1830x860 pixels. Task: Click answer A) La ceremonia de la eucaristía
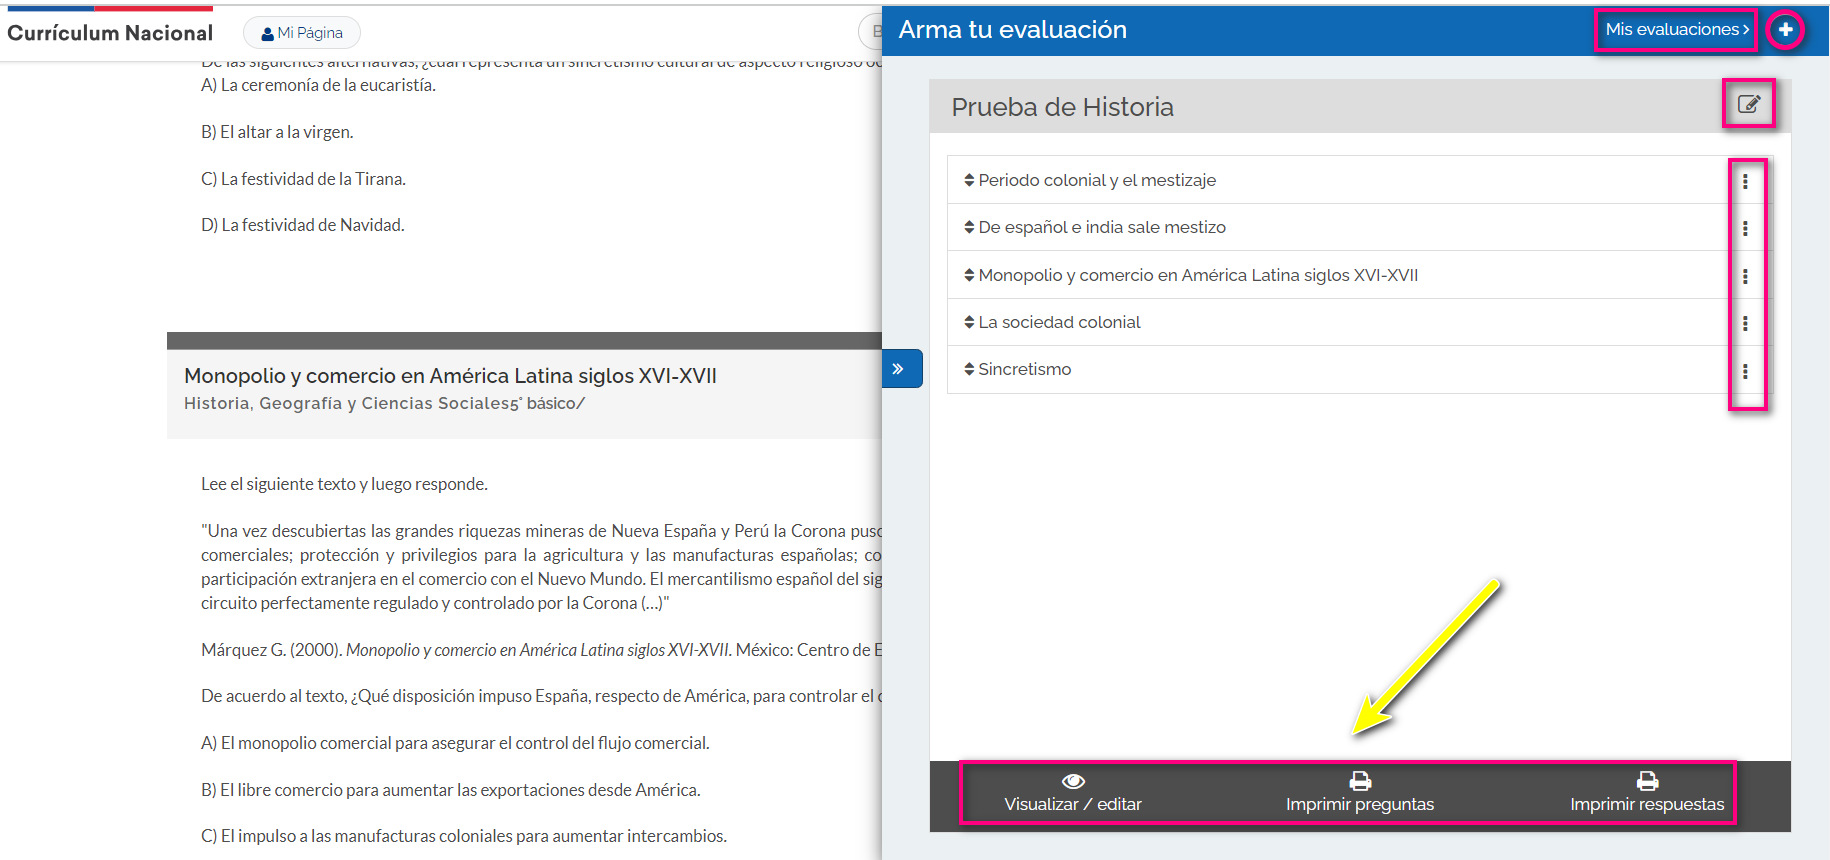tap(318, 85)
